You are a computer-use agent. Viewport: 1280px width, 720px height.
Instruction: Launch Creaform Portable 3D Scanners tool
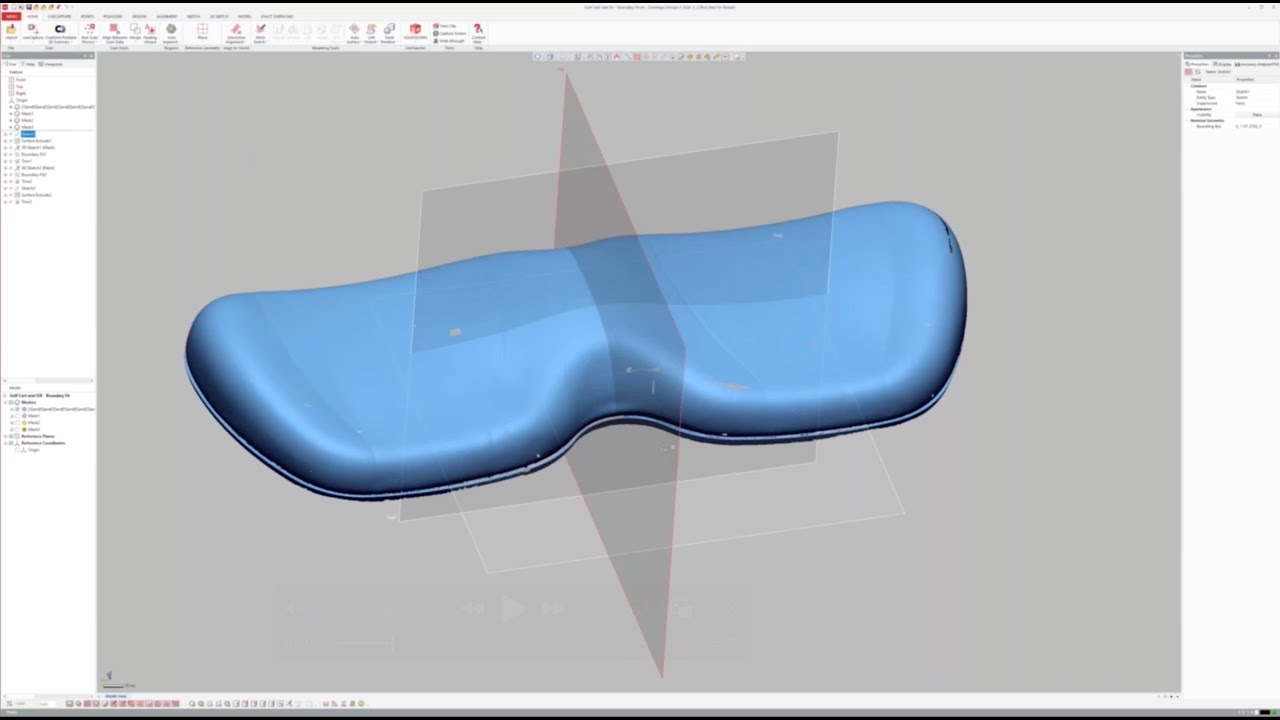[60, 33]
